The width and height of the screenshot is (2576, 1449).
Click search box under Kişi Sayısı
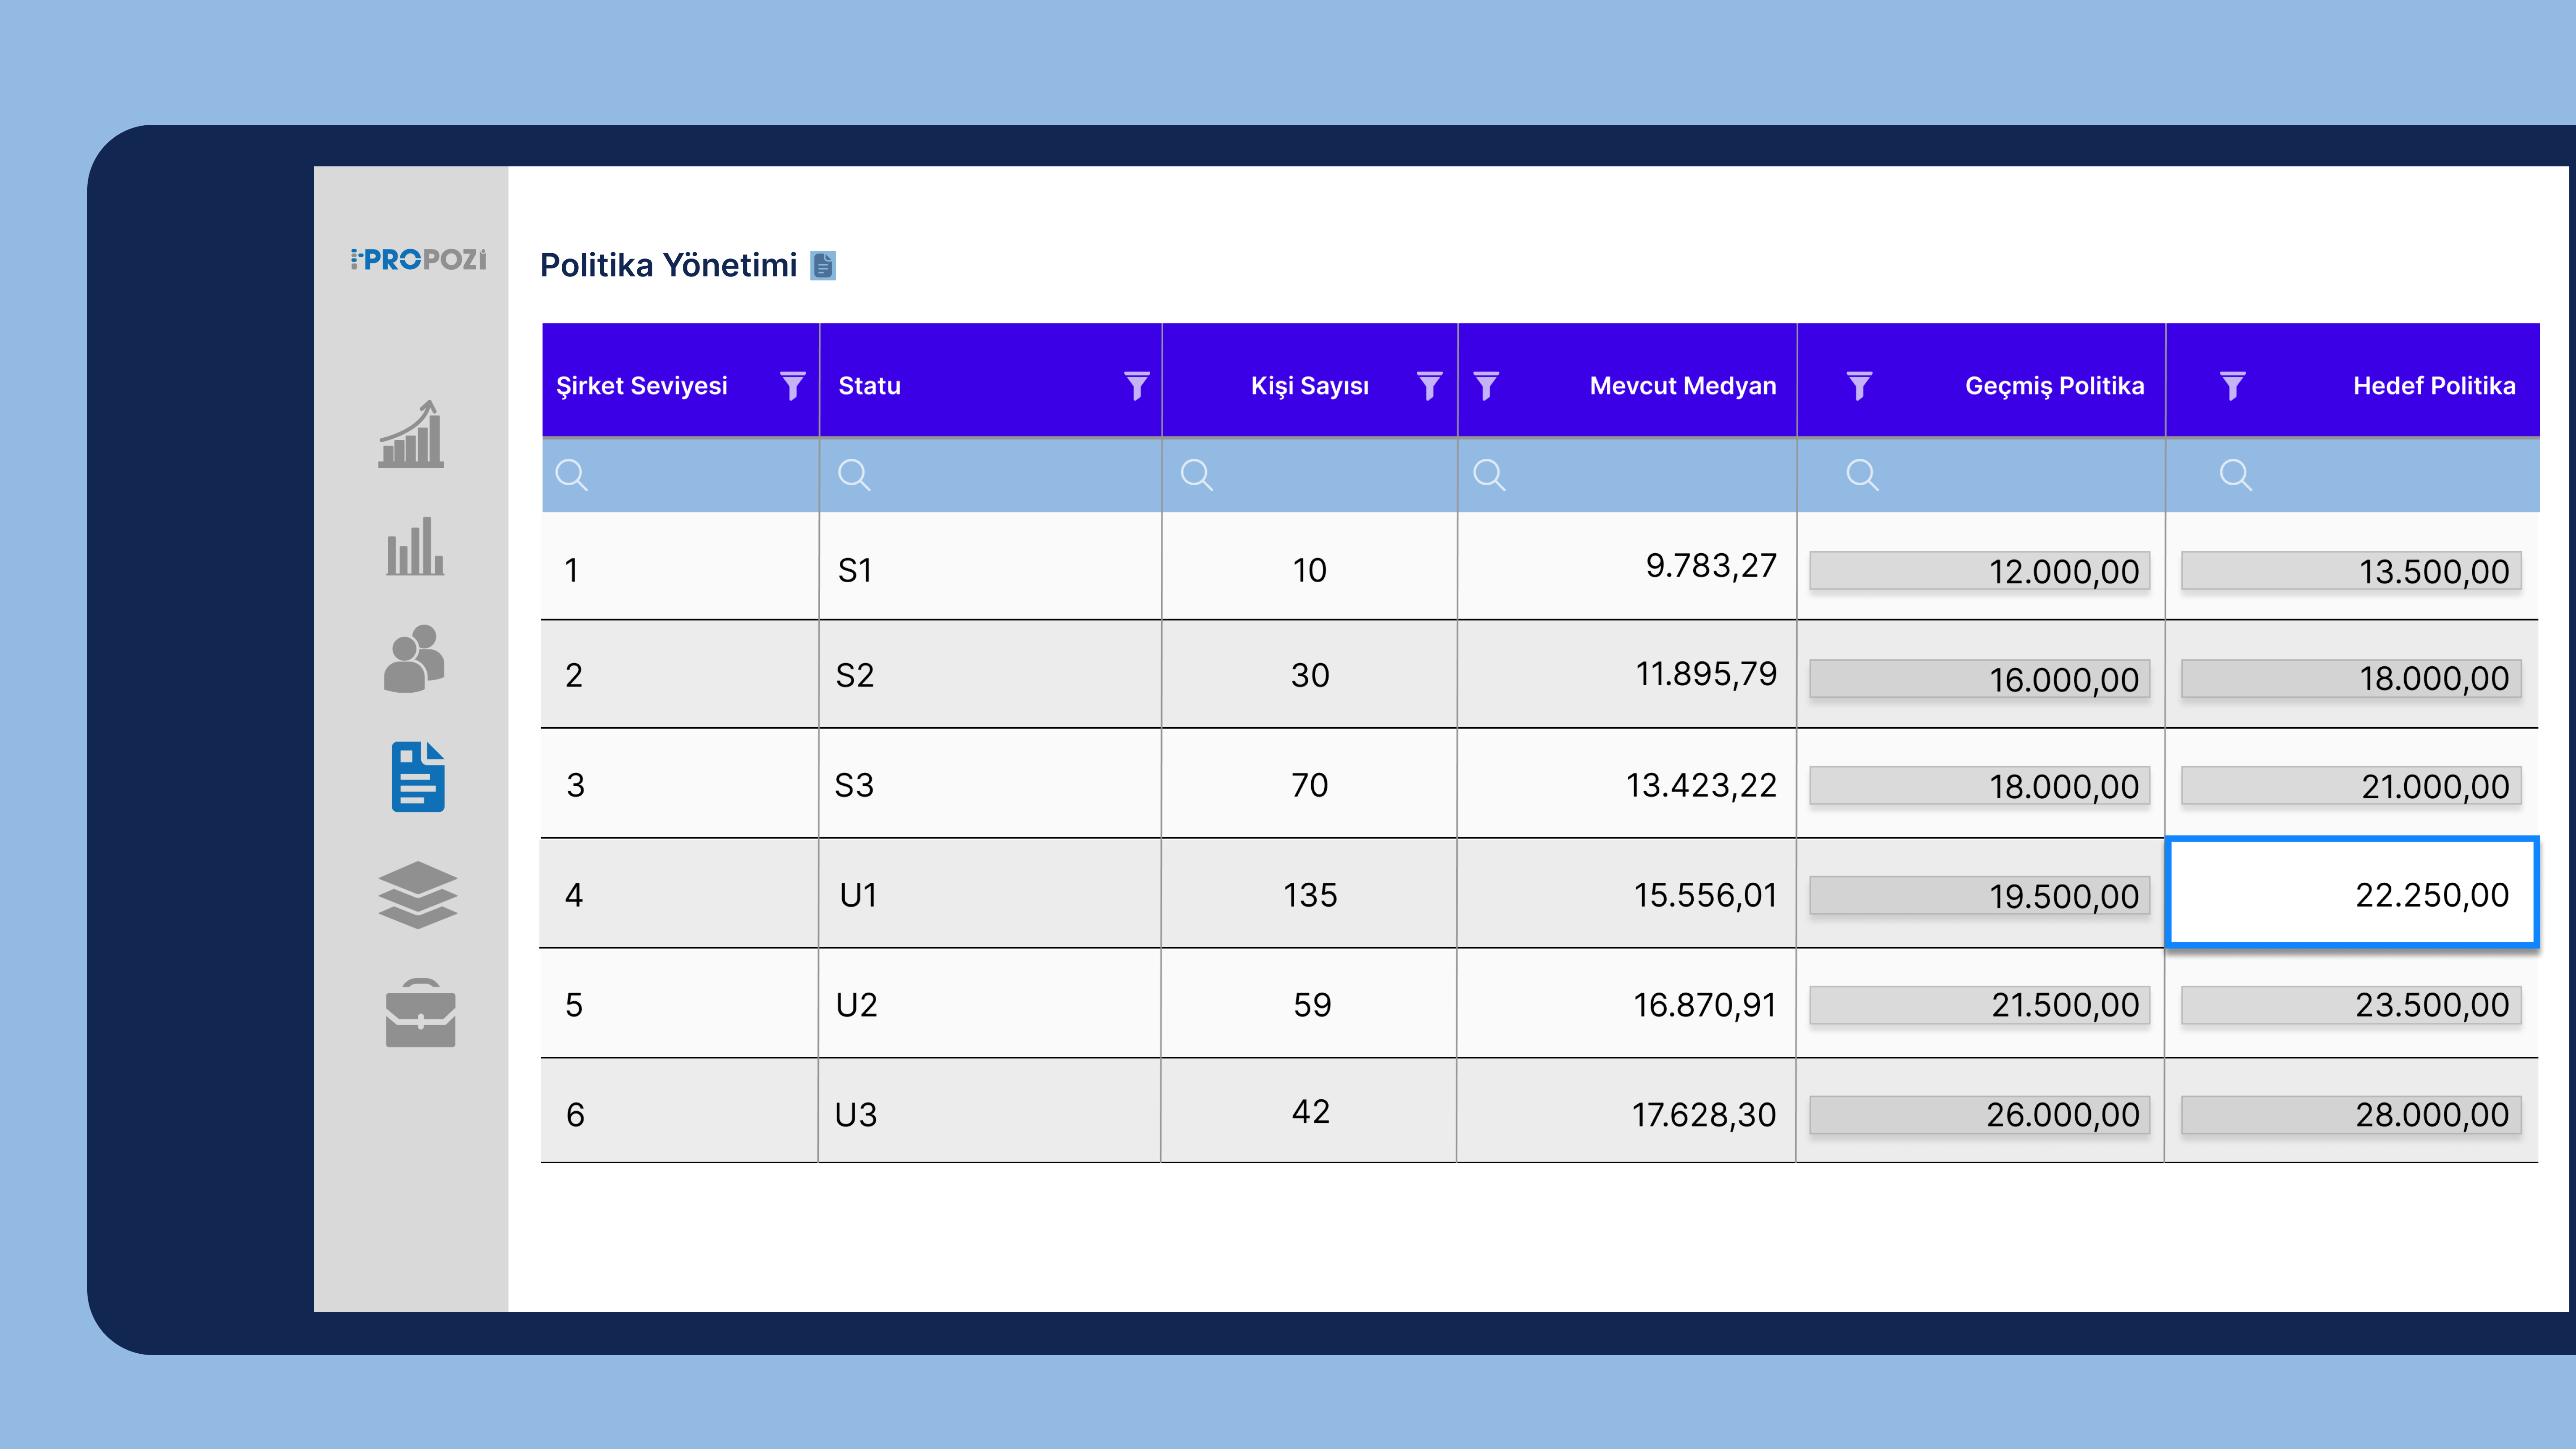[x=1309, y=475]
